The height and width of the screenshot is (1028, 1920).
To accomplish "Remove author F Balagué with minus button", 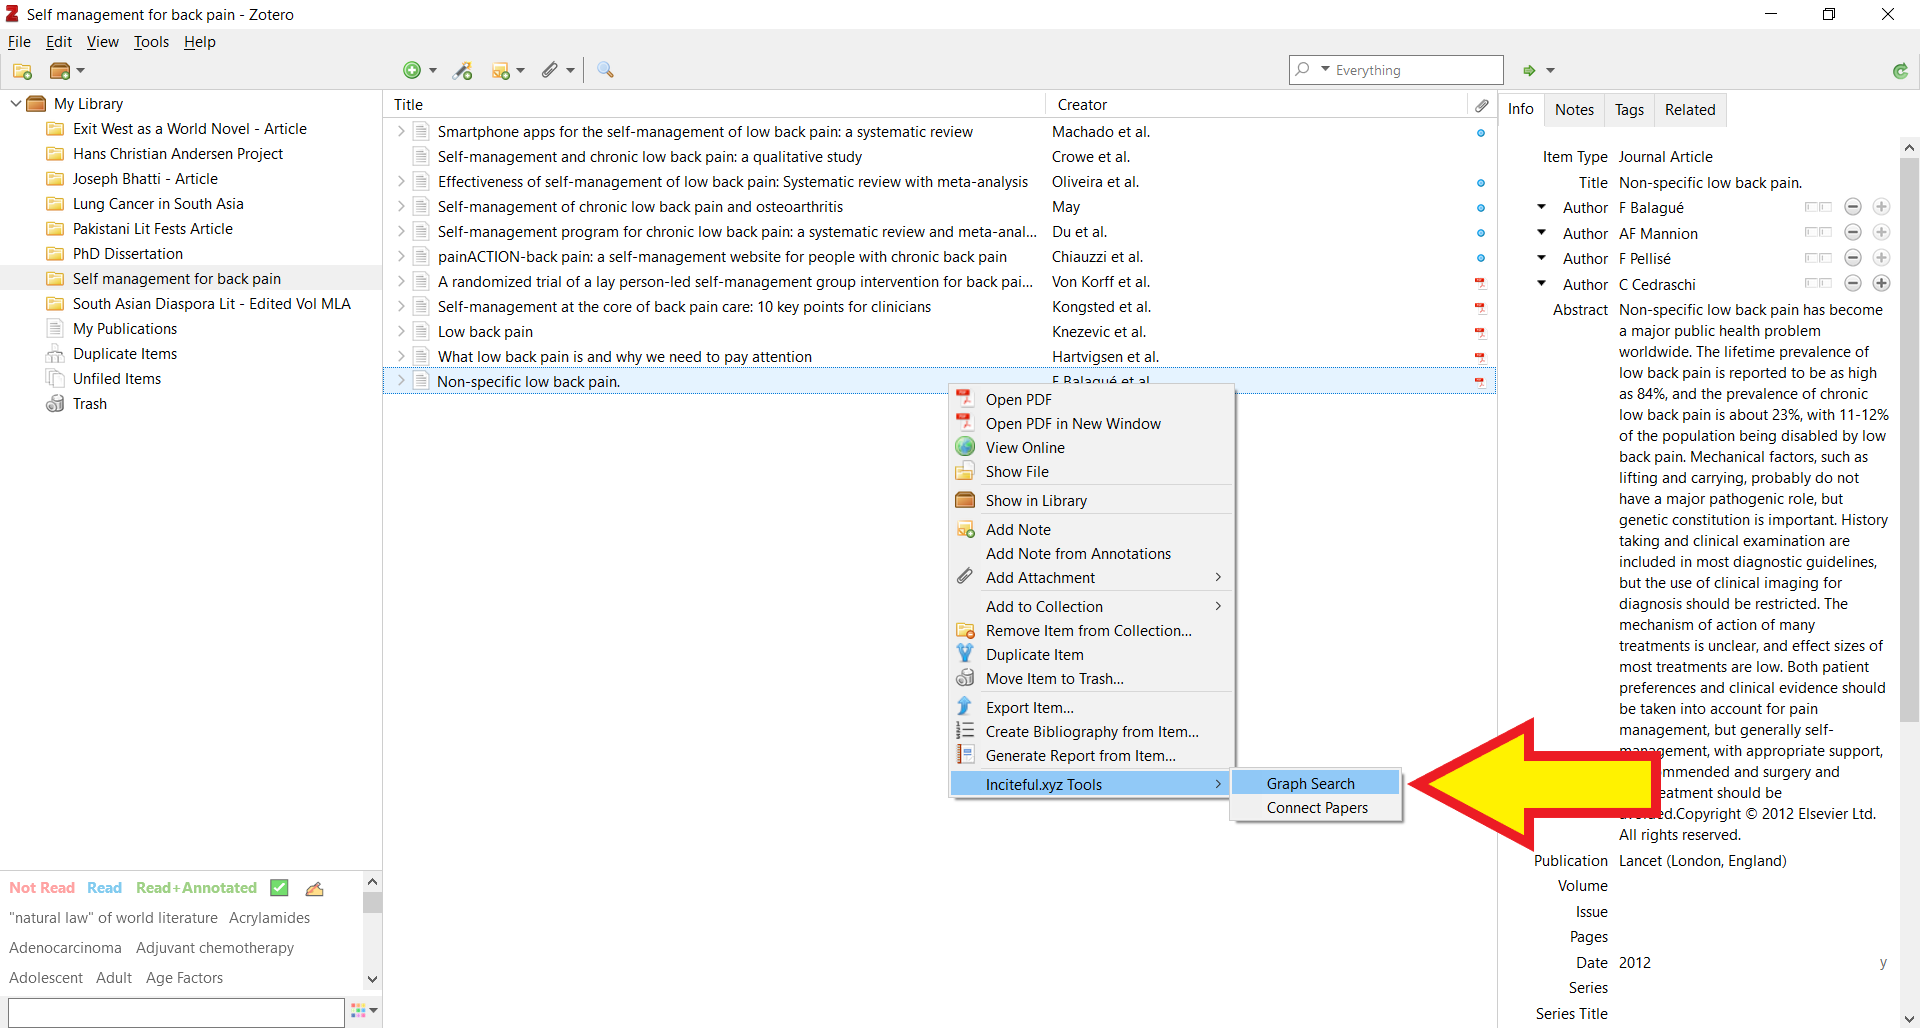I will point(1852,207).
